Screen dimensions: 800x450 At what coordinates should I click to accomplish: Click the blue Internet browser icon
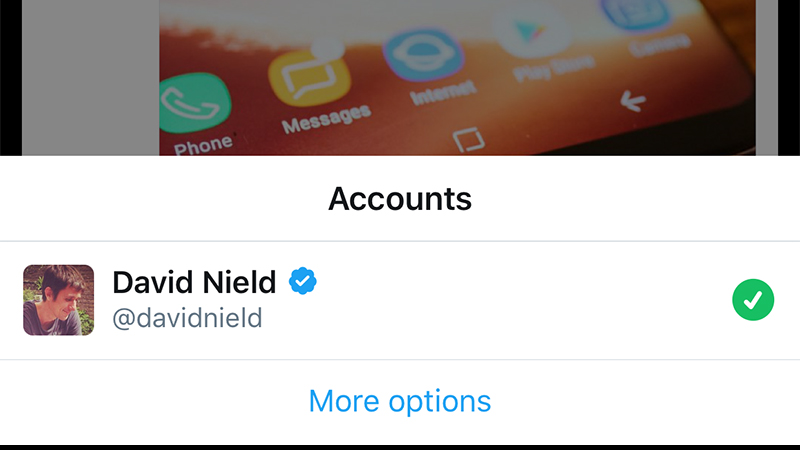click(424, 54)
